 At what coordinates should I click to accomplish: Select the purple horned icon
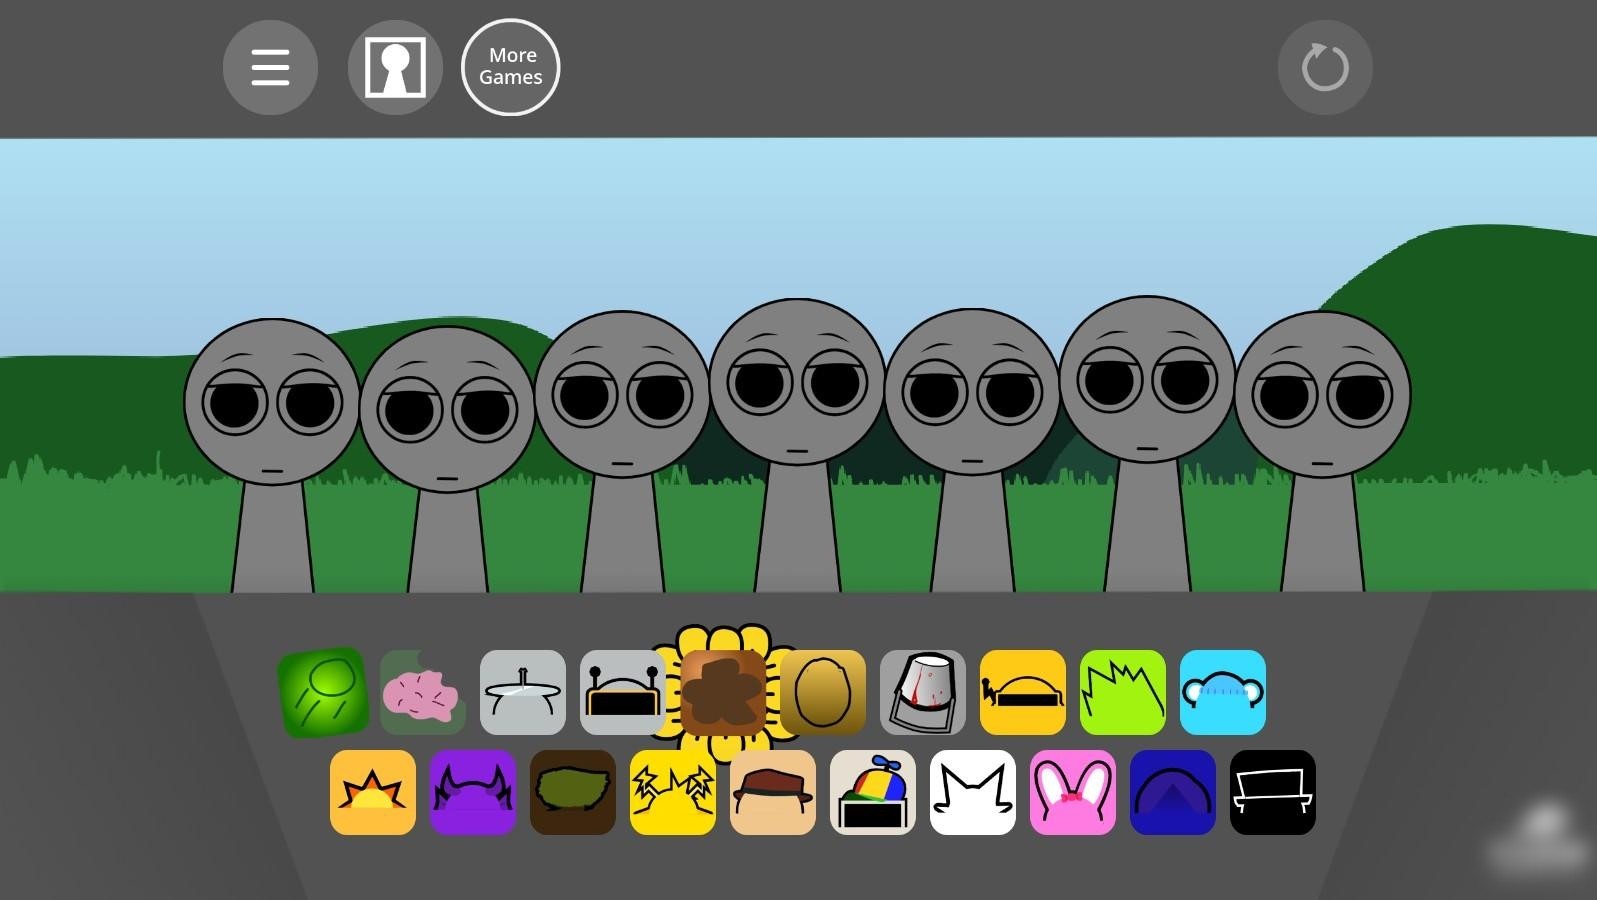click(x=473, y=792)
